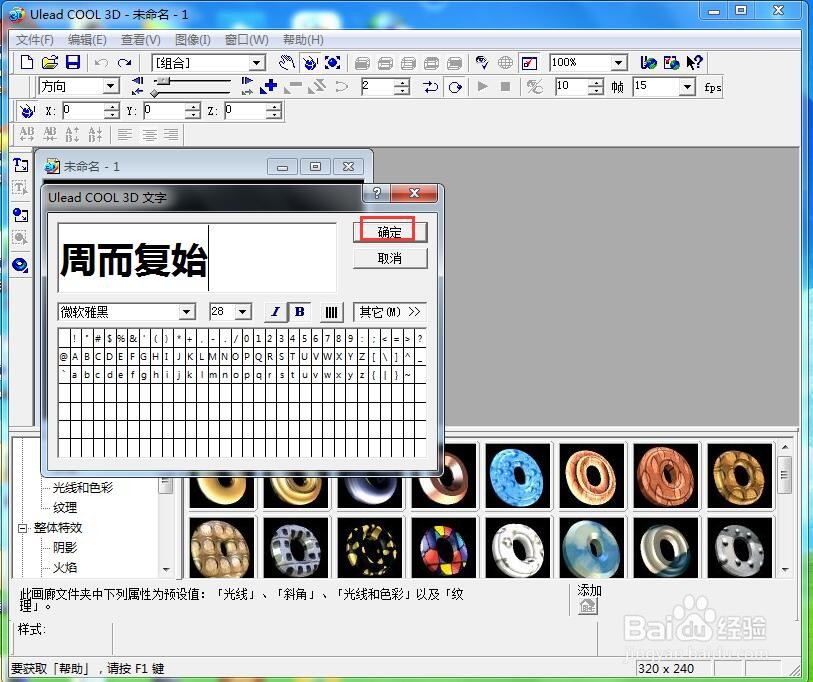Increase character spacing AB icon
Viewport: 813px width, 682px height.
tap(26, 134)
